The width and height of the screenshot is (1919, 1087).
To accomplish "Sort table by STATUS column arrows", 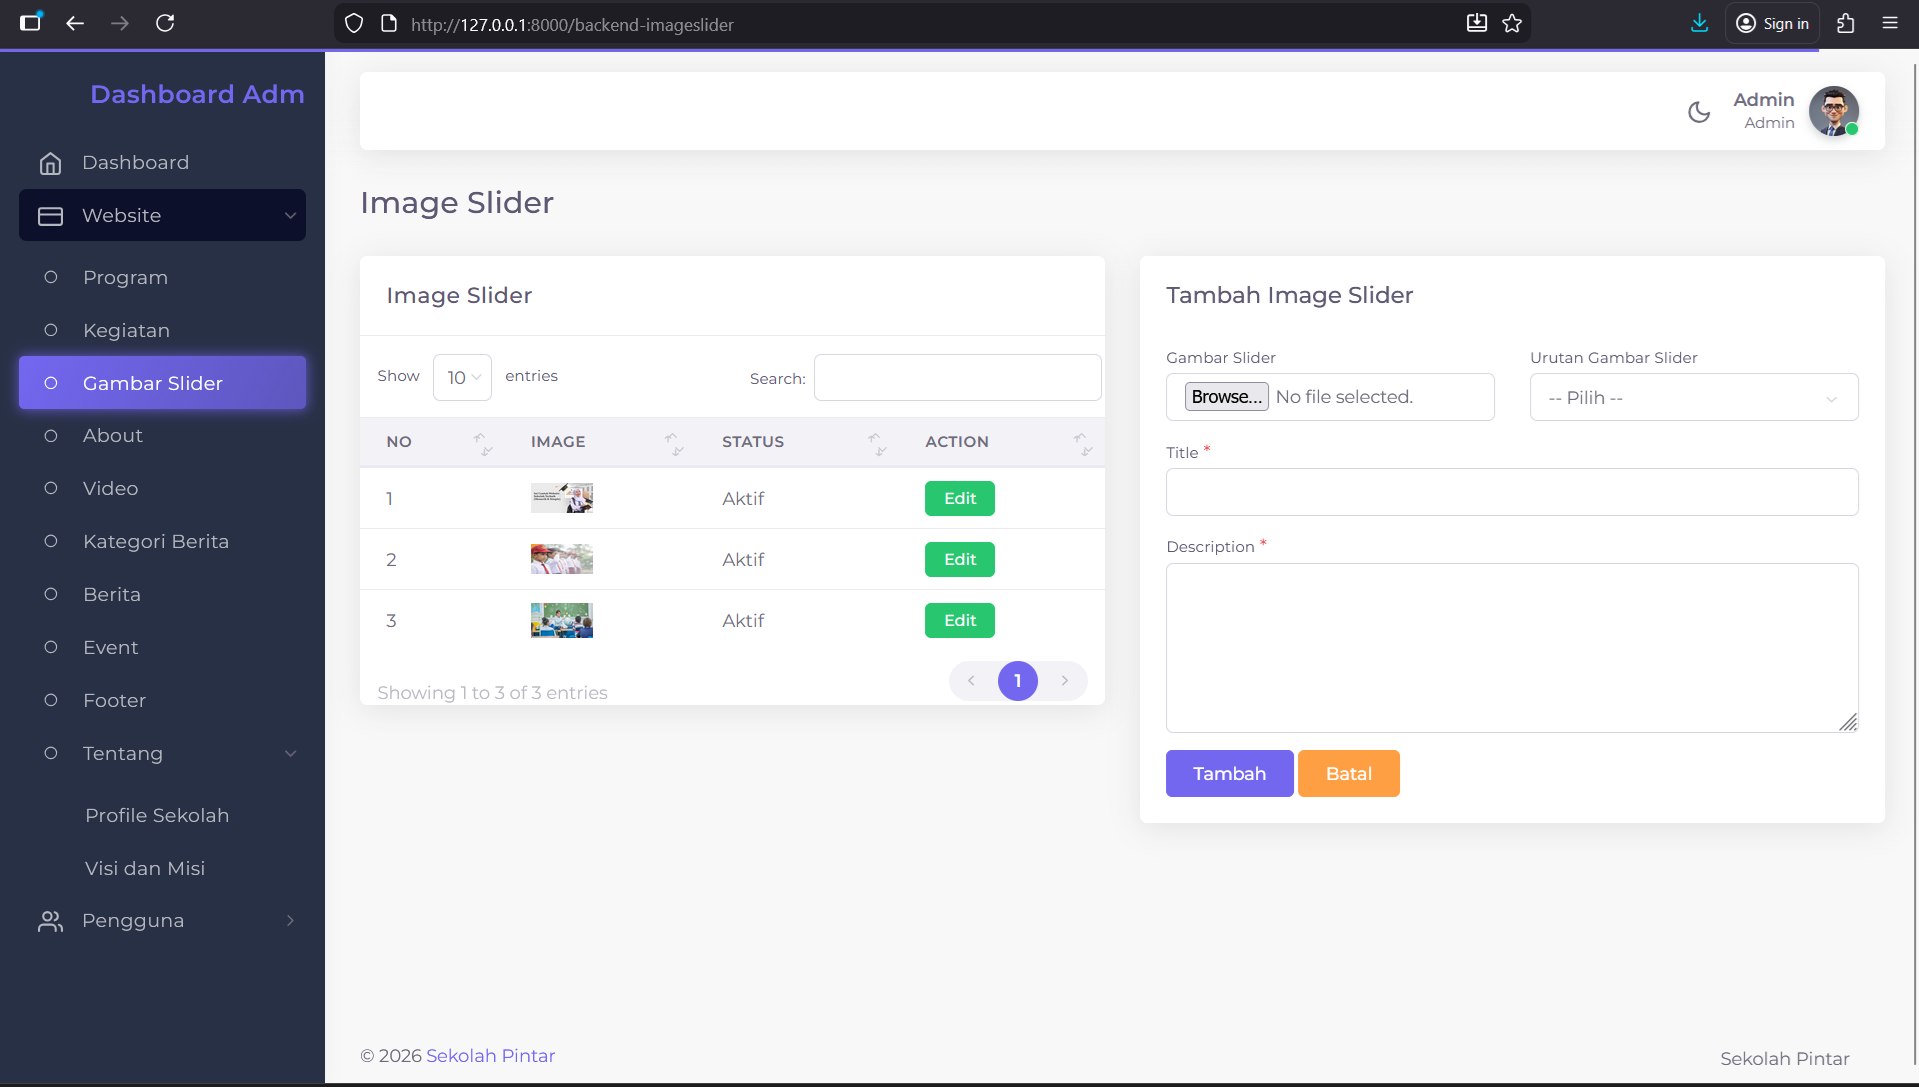I will pyautogui.click(x=878, y=443).
